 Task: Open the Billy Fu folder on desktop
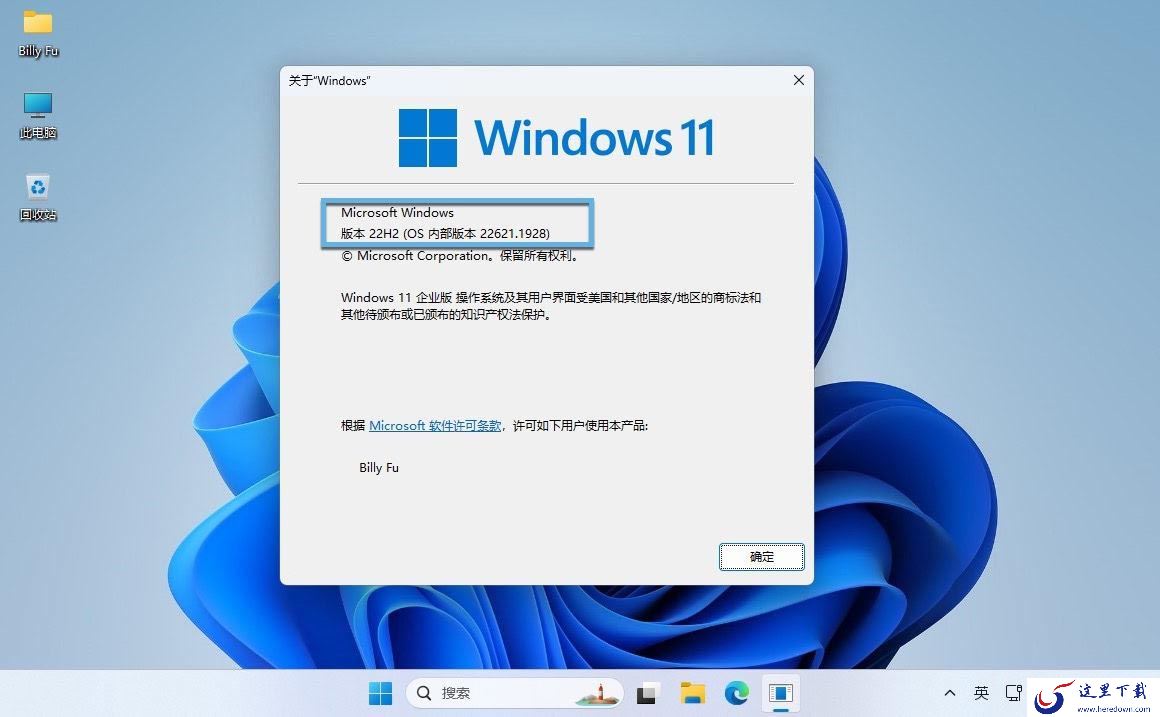(38, 34)
